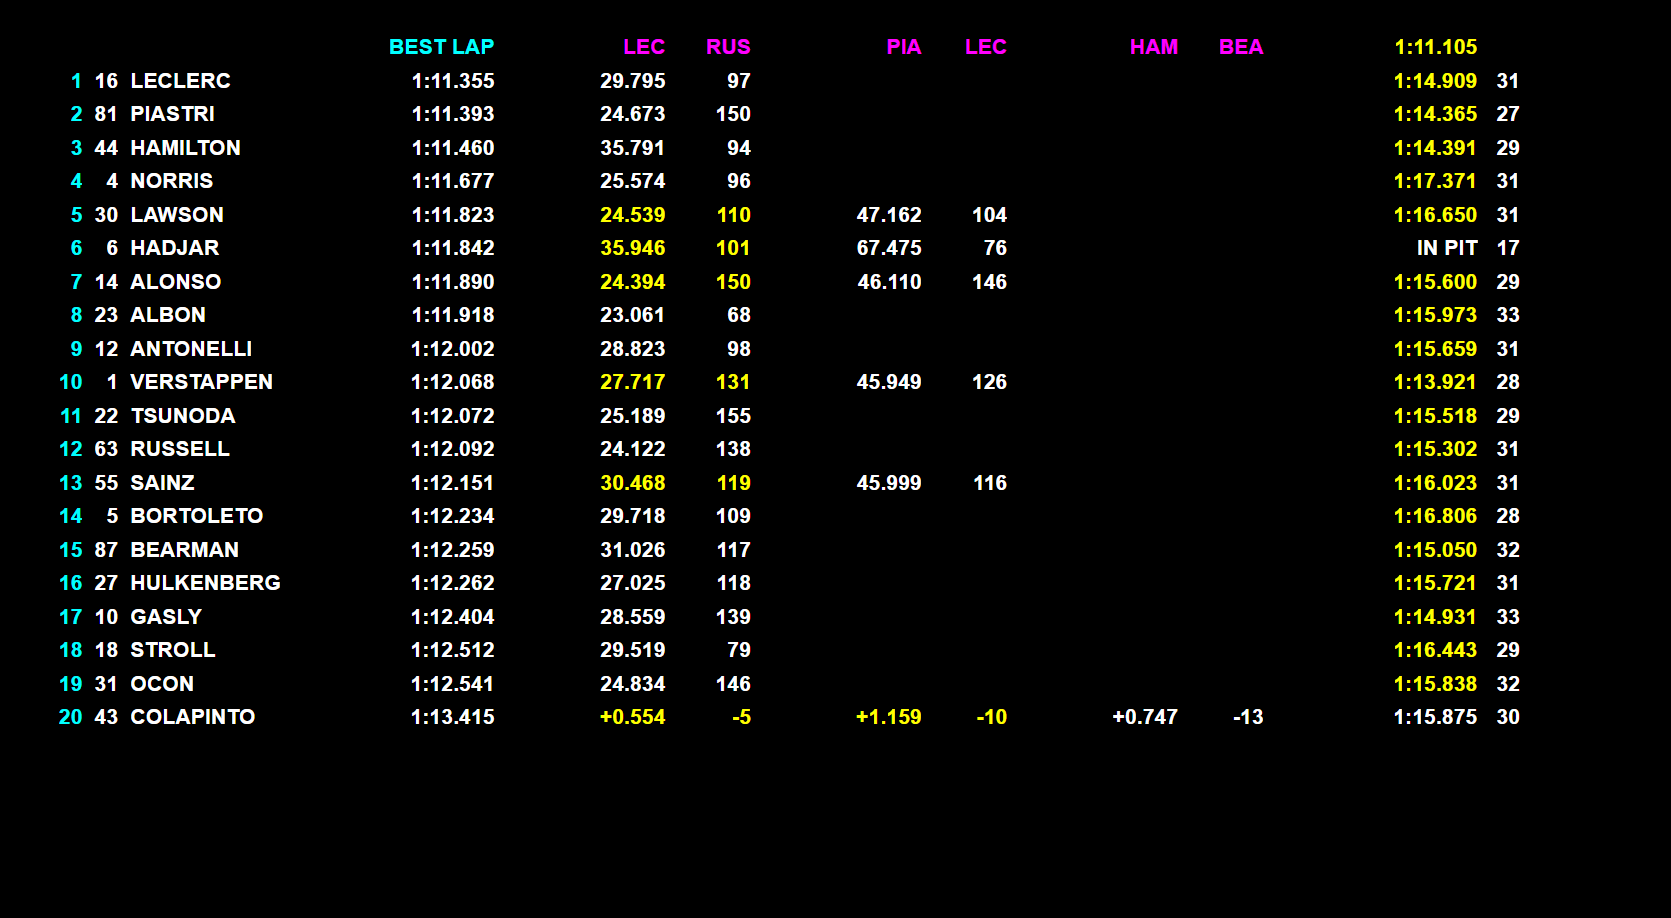
Task: Select the RUS column header
Action: click(727, 47)
